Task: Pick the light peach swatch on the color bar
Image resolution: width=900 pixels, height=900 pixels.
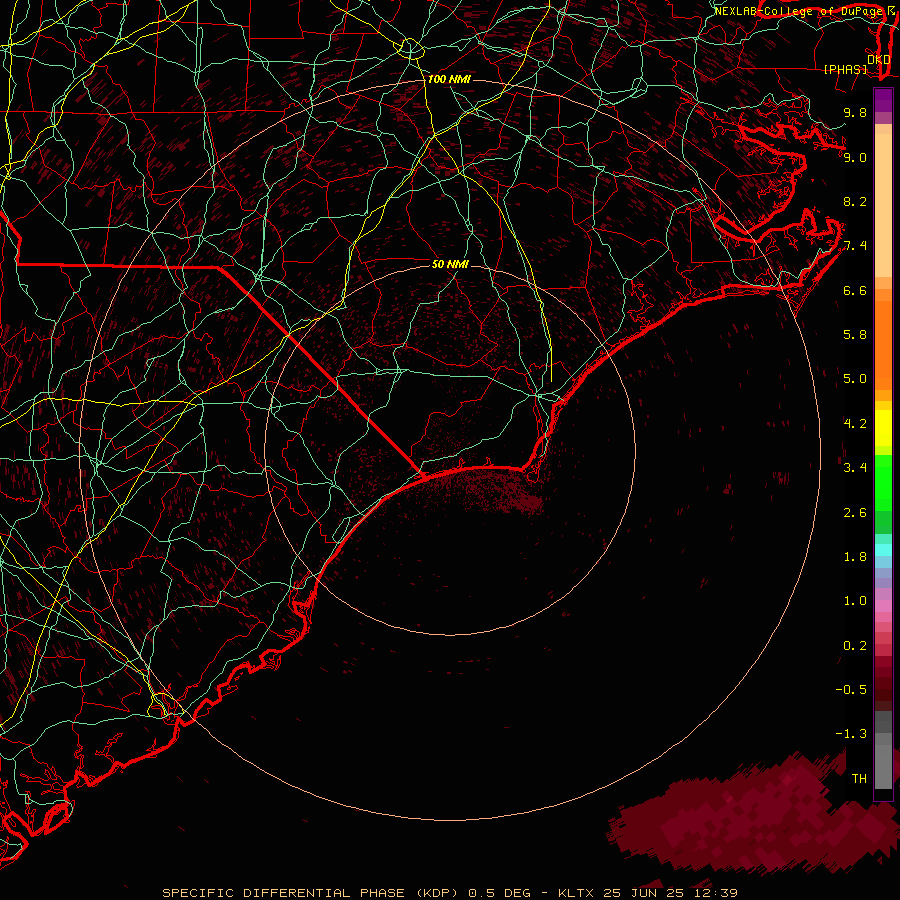Action: tap(883, 207)
